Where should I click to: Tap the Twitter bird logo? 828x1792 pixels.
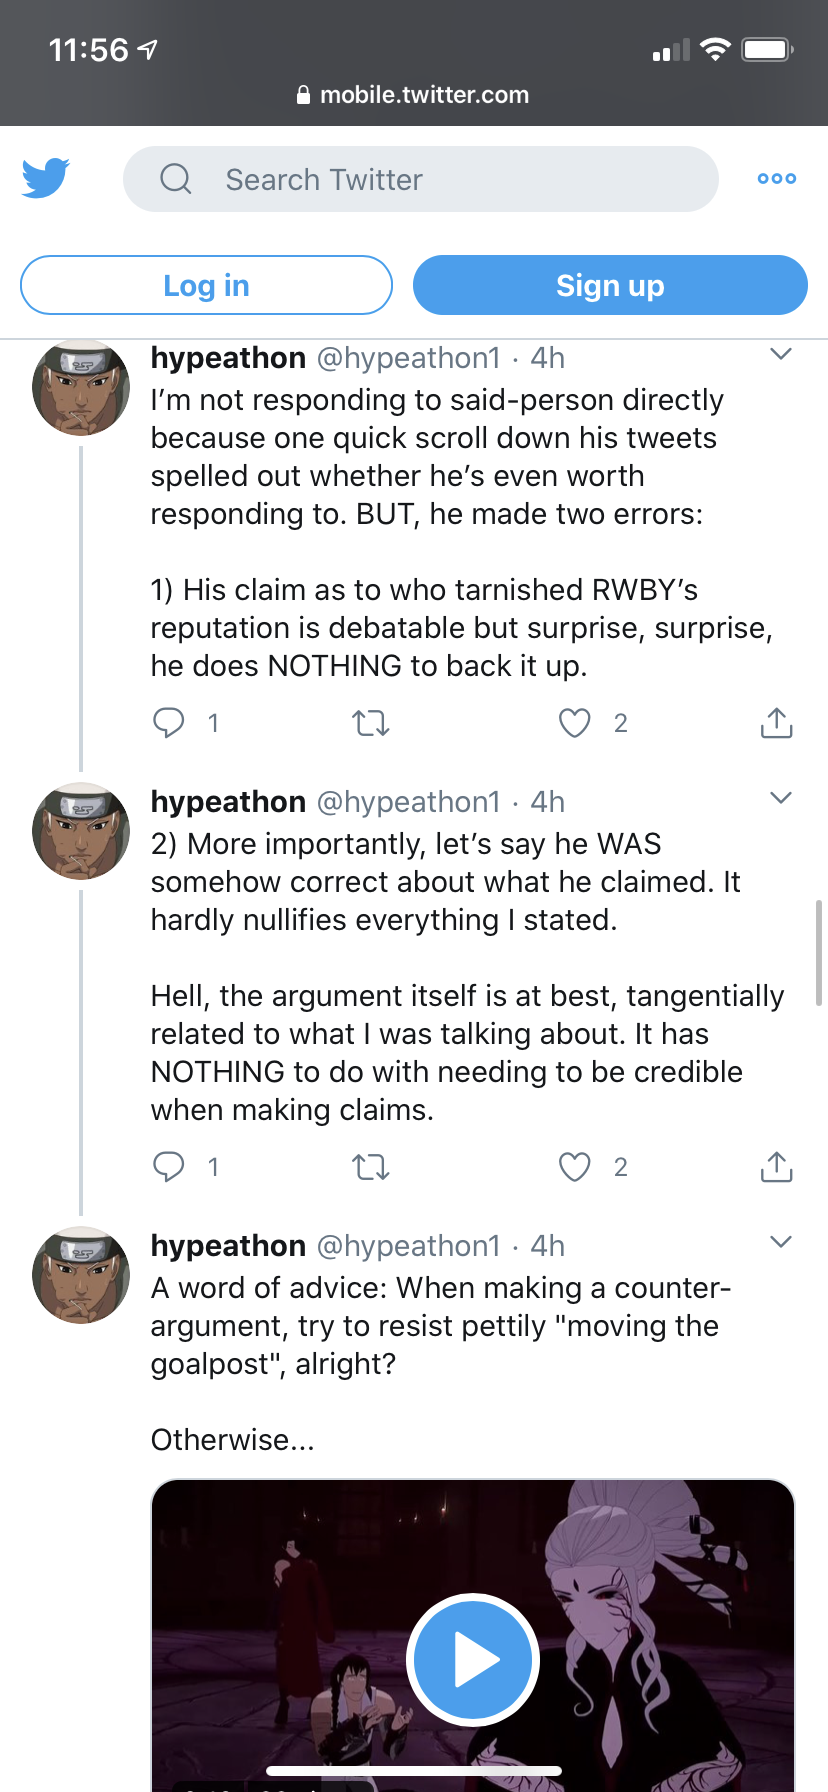click(46, 178)
